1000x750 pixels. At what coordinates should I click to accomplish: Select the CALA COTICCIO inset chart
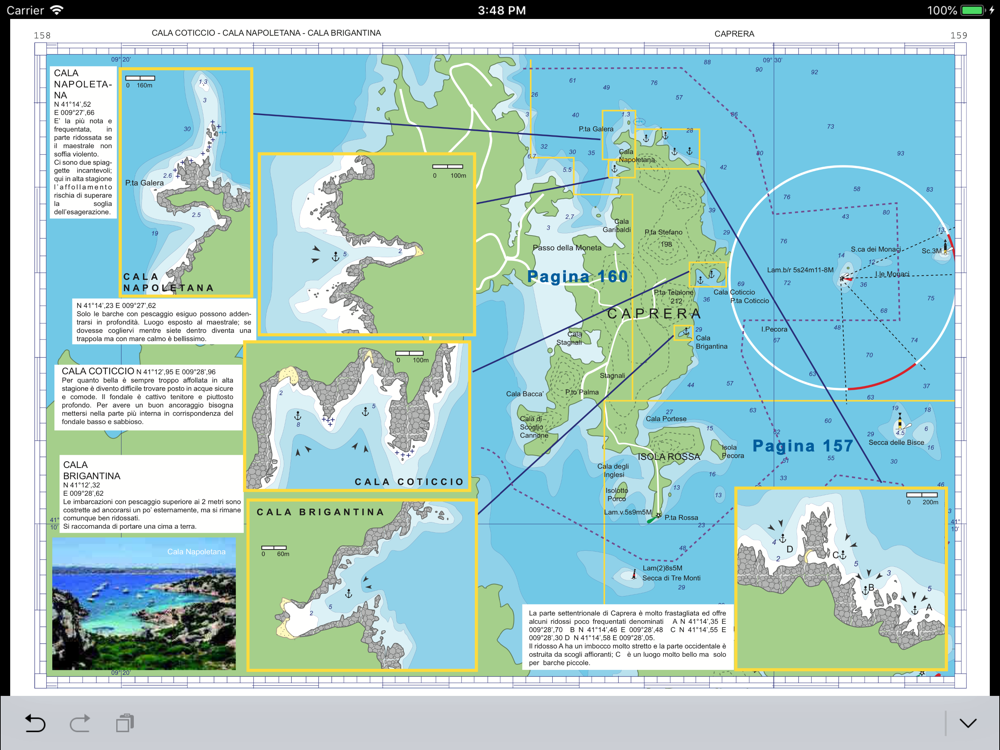pyautogui.click(x=357, y=416)
